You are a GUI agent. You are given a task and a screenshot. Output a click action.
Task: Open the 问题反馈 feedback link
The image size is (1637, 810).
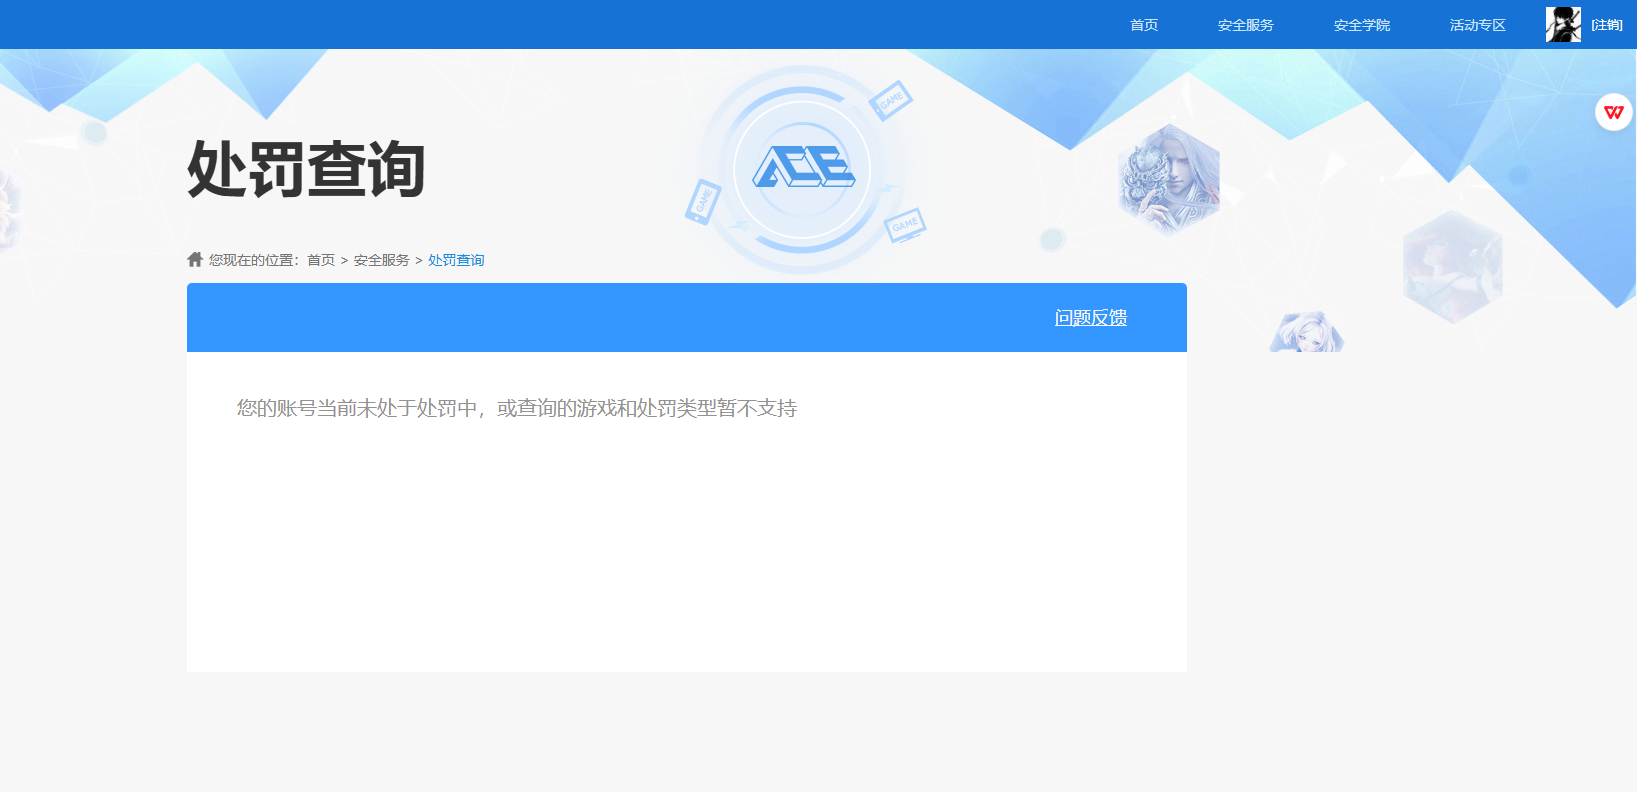click(1091, 317)
